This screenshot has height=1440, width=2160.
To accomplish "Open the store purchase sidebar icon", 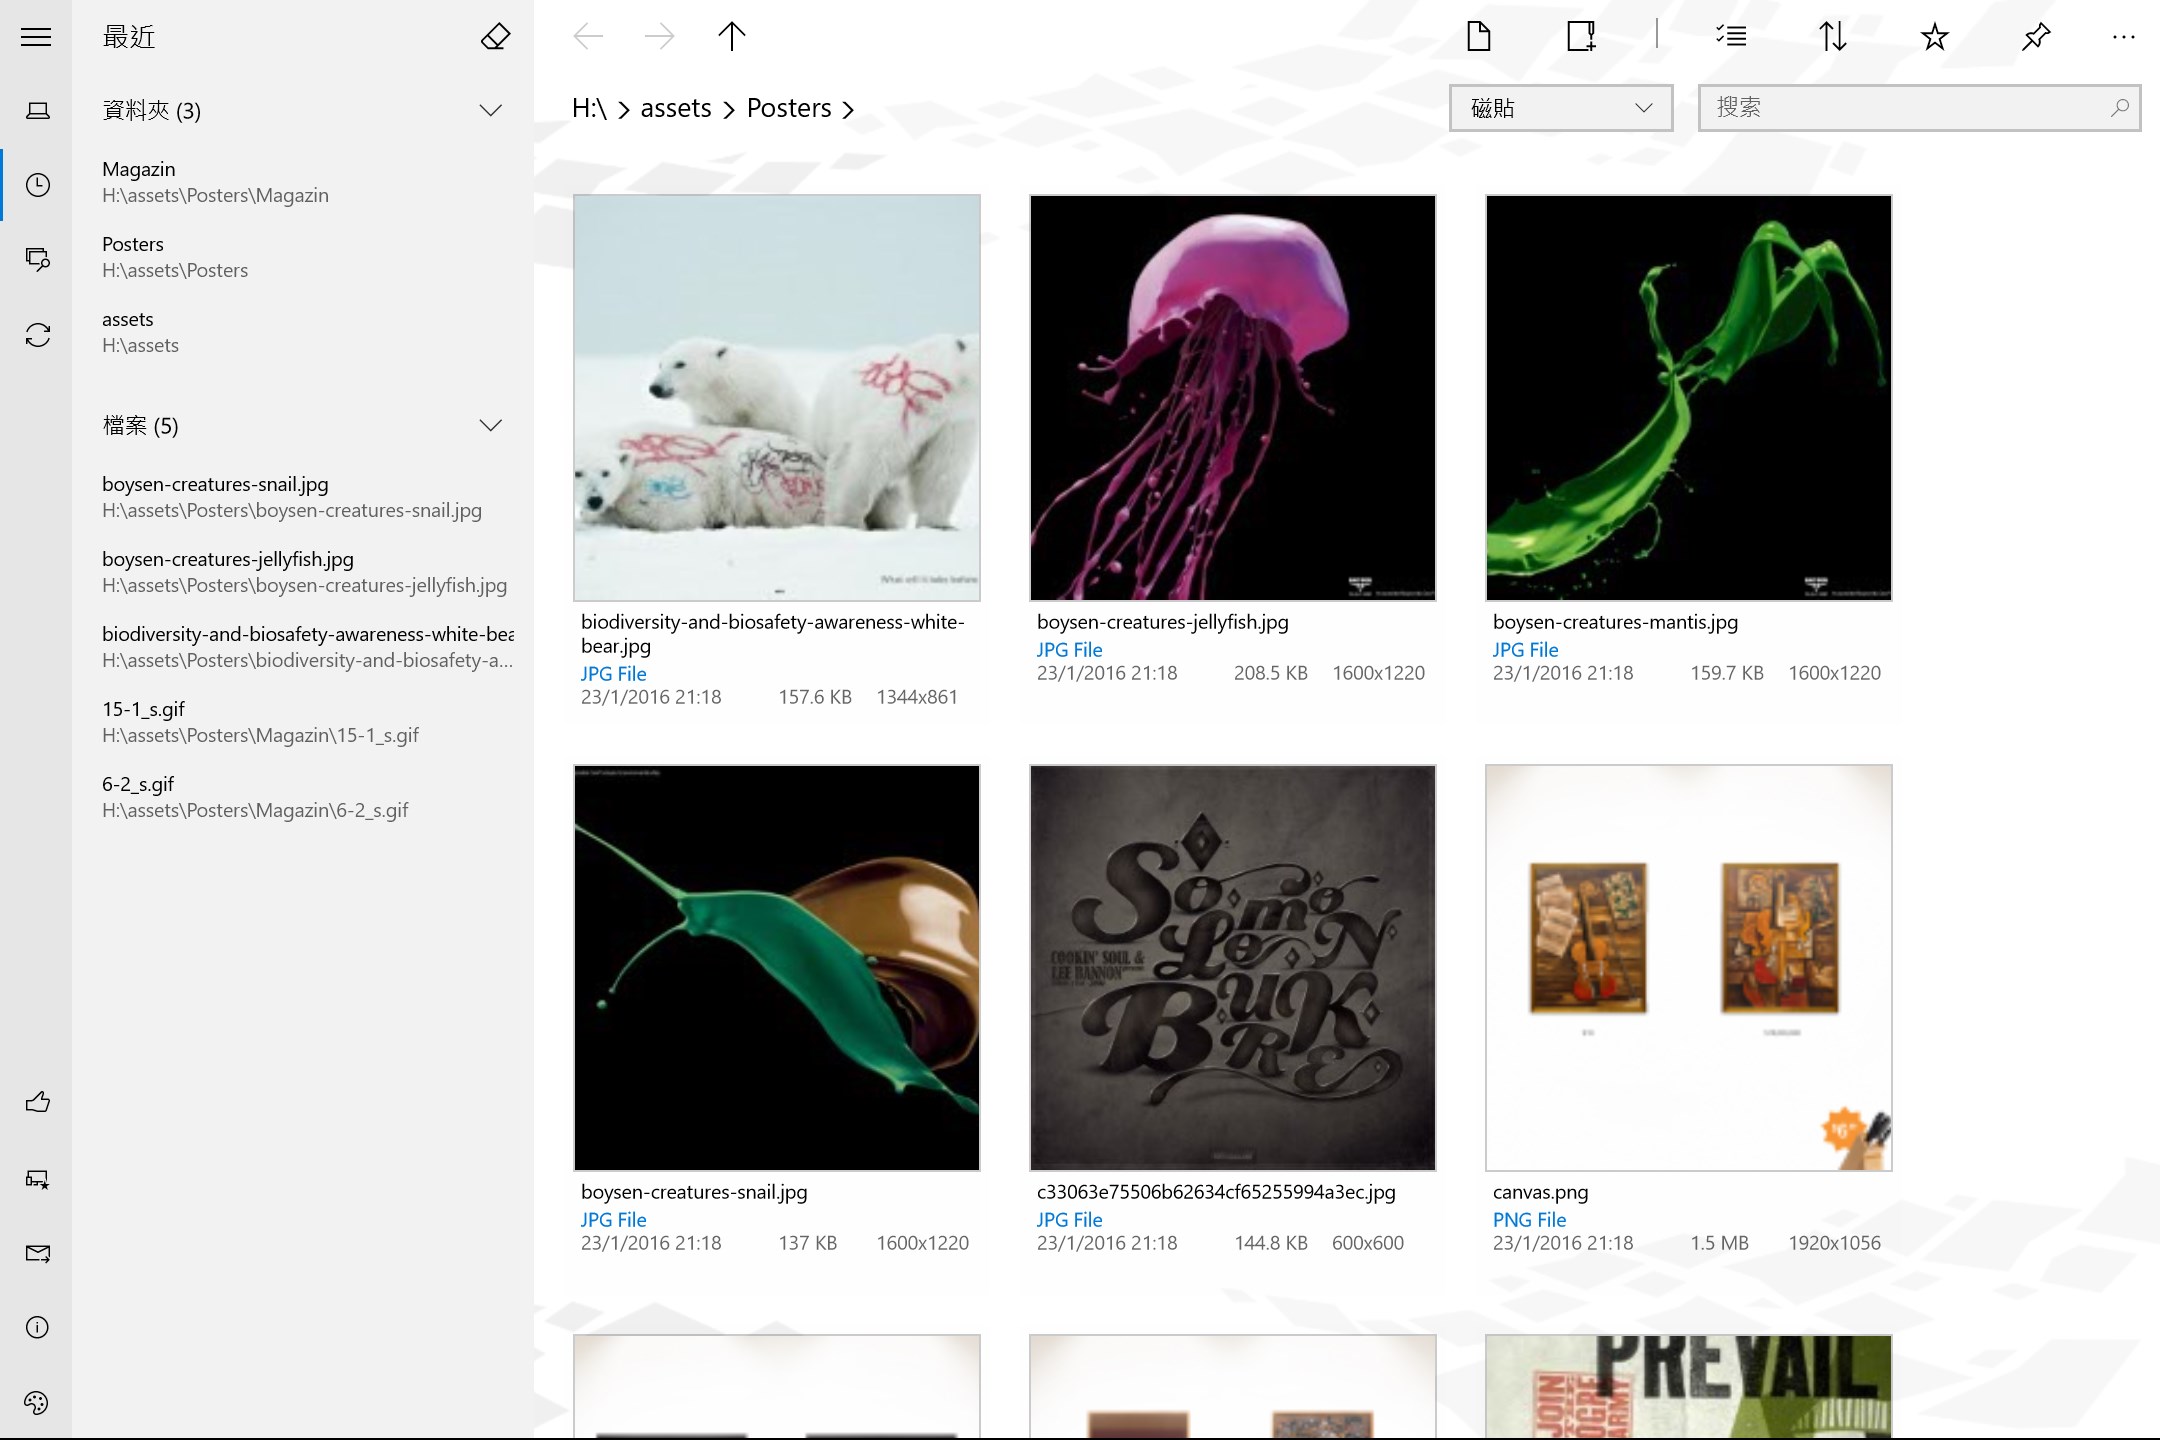I will (37, 1178).
